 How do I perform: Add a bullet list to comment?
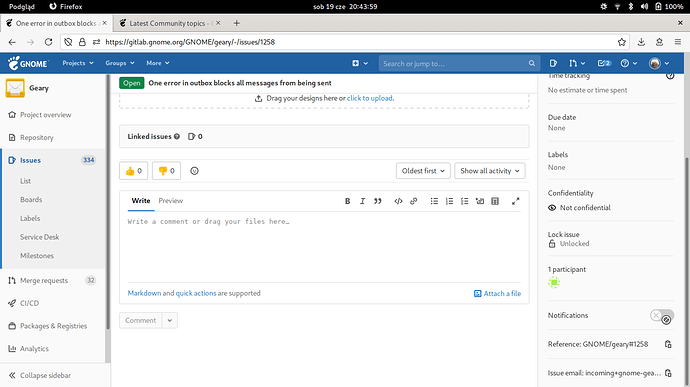(x=434, y=201)
